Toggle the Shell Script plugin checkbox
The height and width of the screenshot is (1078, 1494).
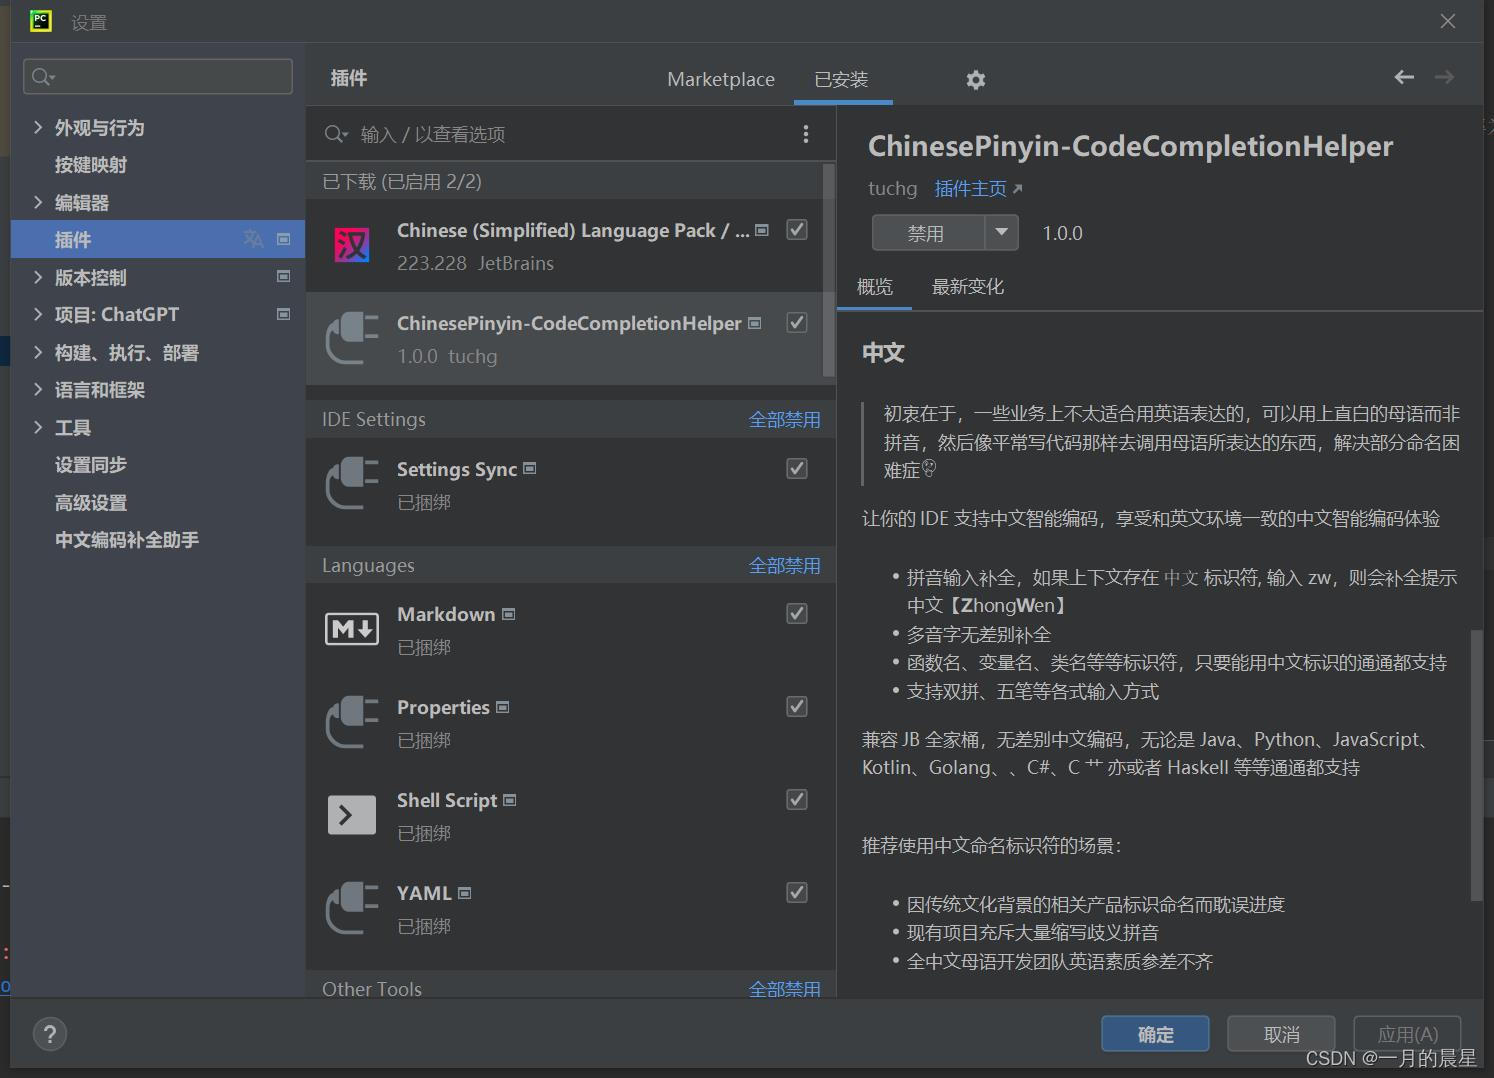[x=797, y=800]
